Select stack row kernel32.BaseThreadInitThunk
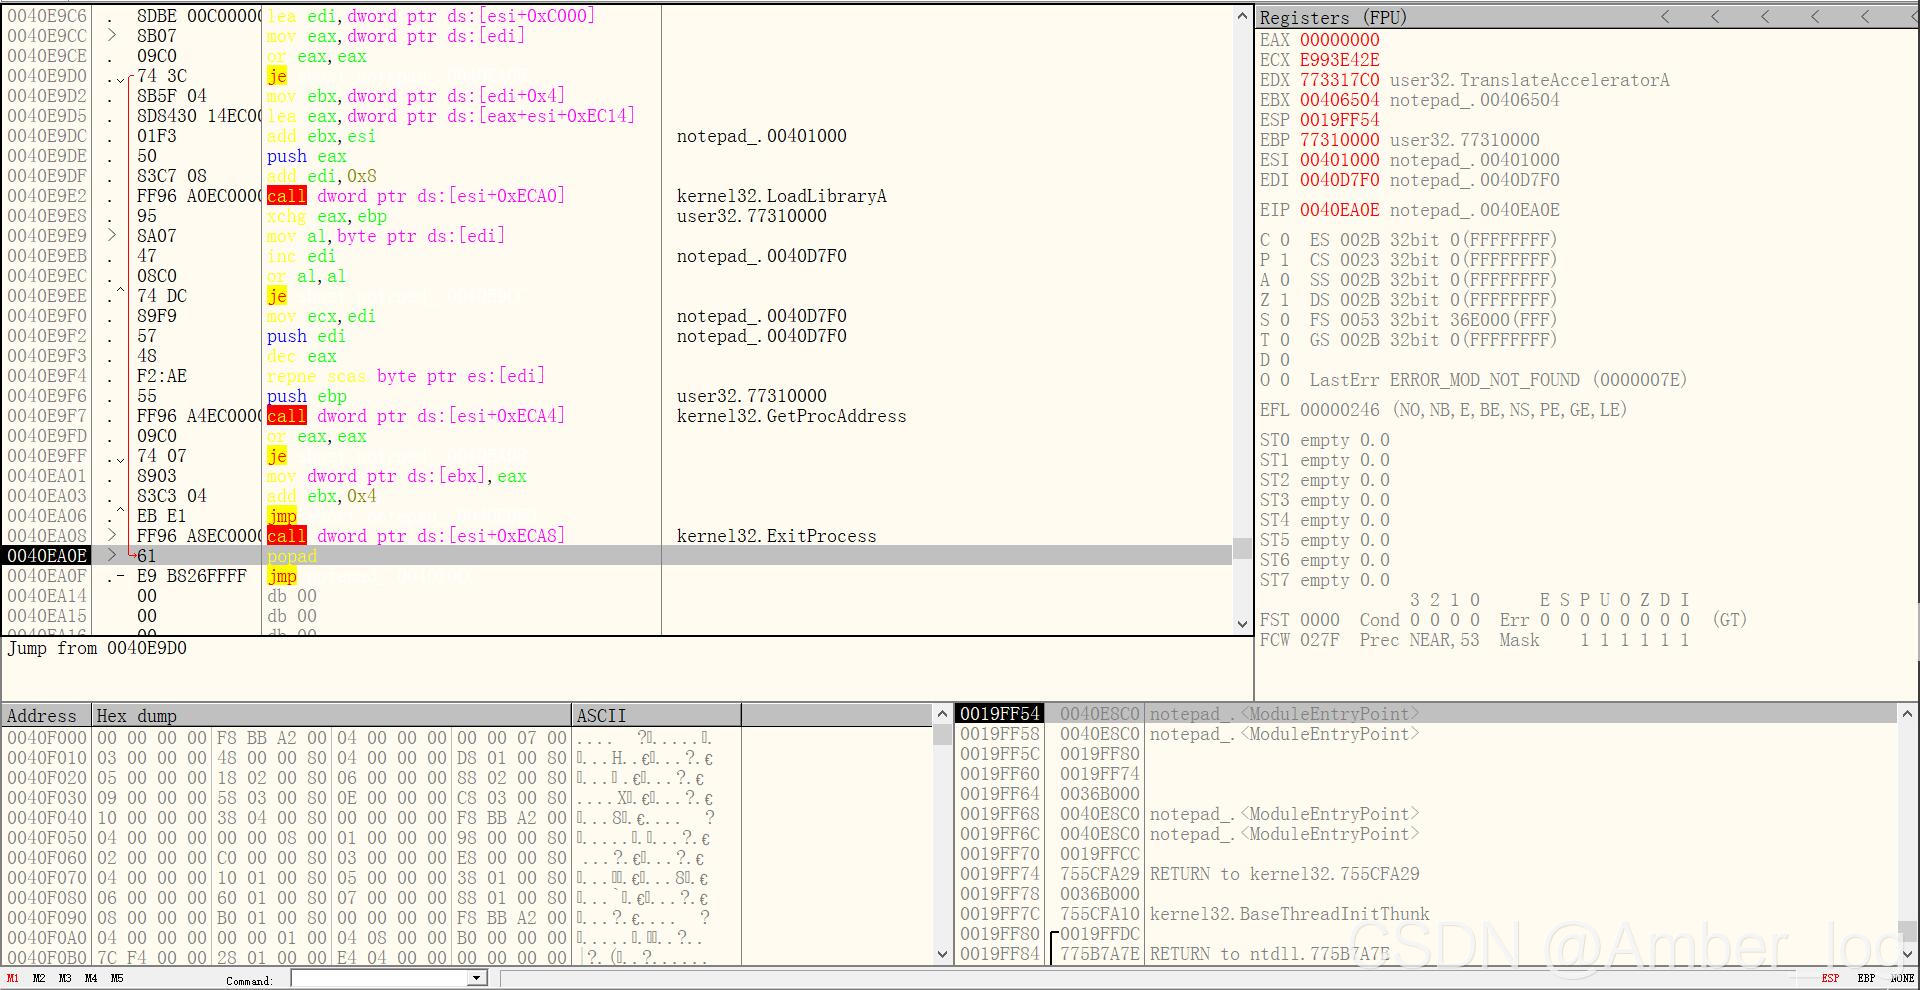This screenshot has width=1920, height=990. coord(1426,914)
